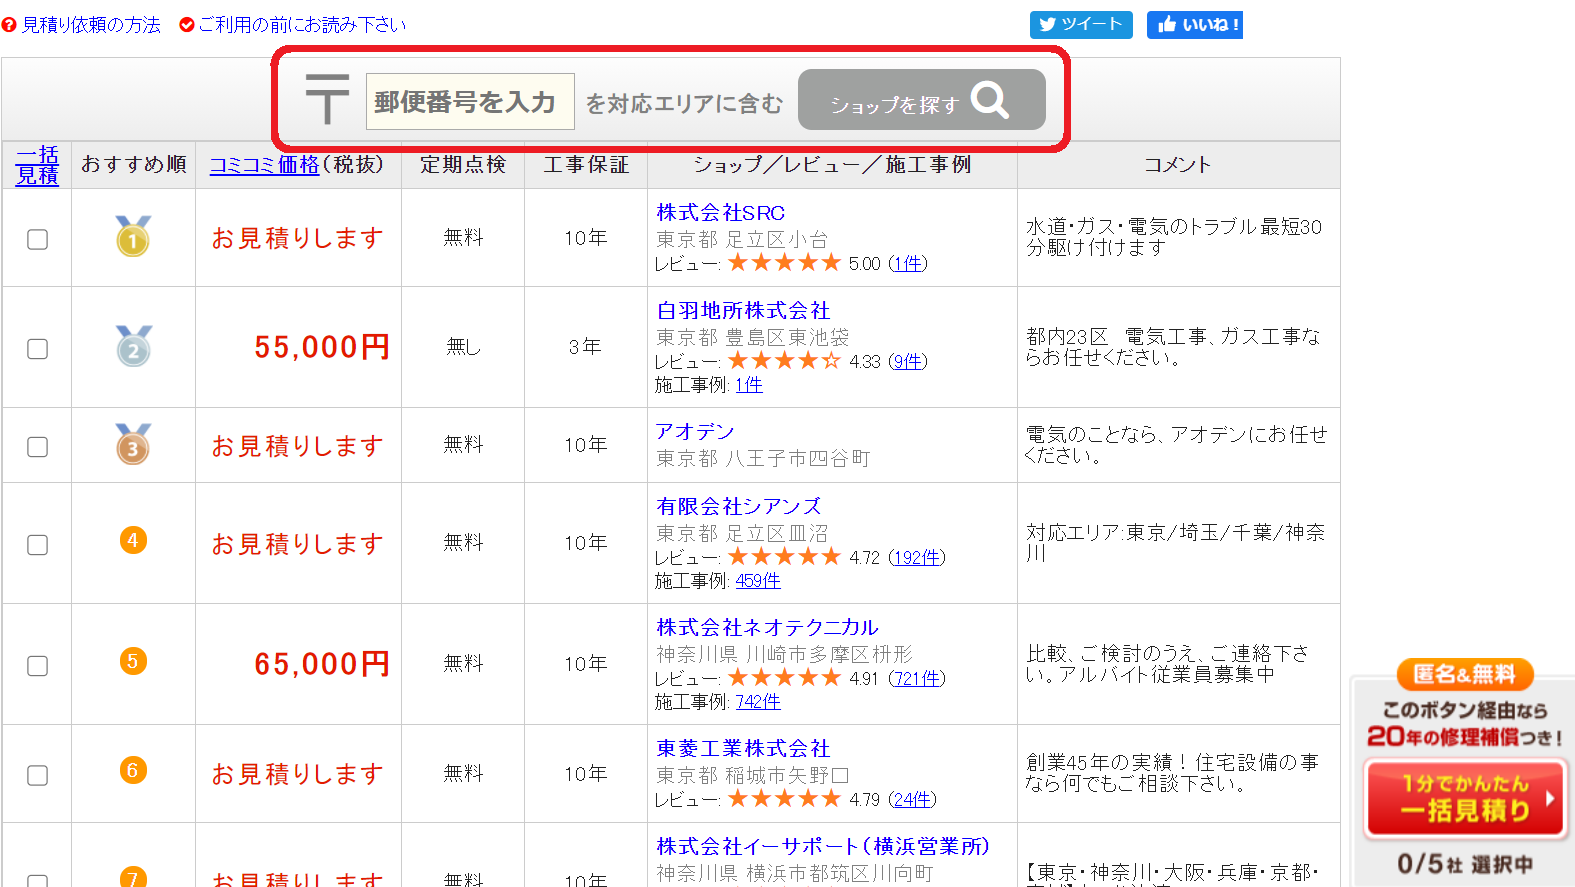
Task: Click お見積りします for 株式会社SRC
Action: [x=298, y=238]
